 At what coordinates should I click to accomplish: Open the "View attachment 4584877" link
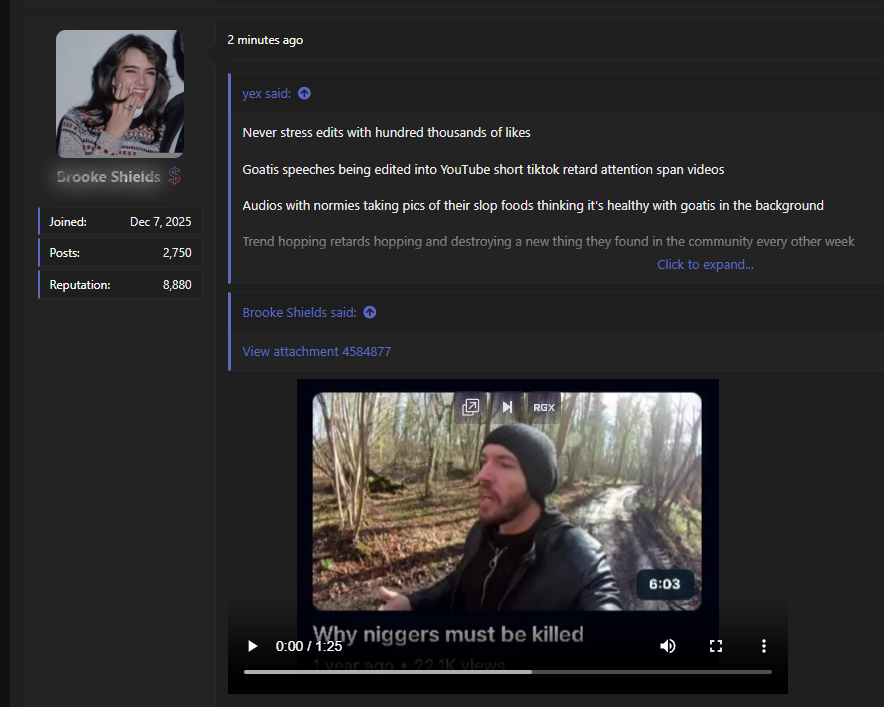[316, 351]
